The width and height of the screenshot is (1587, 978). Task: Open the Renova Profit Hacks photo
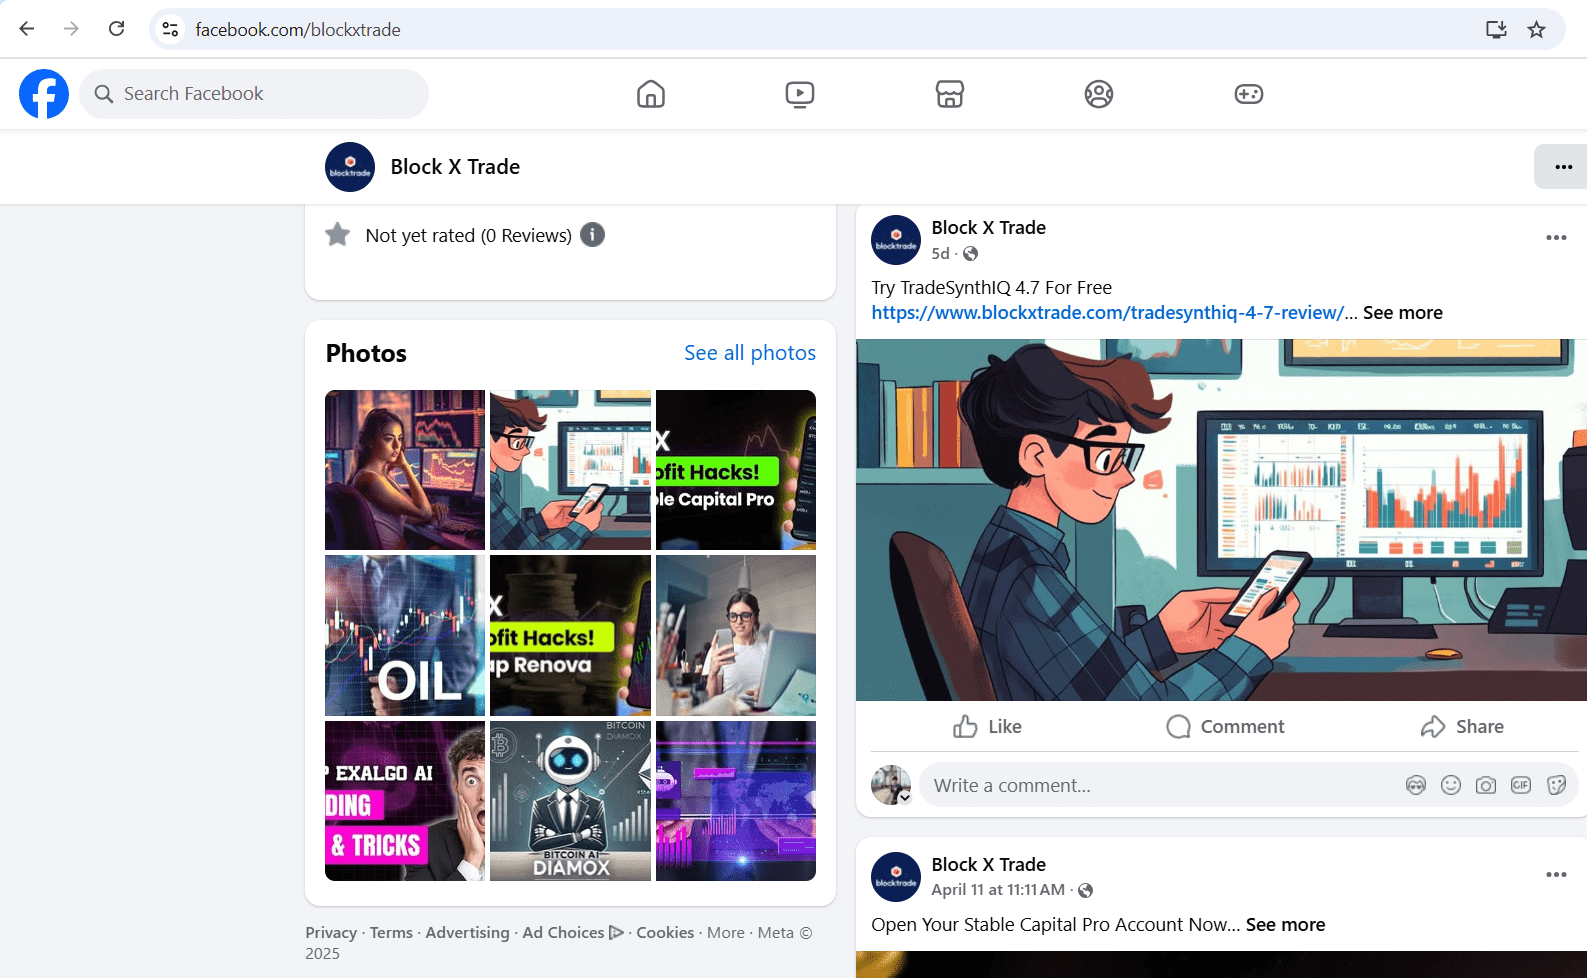point(571,635)
